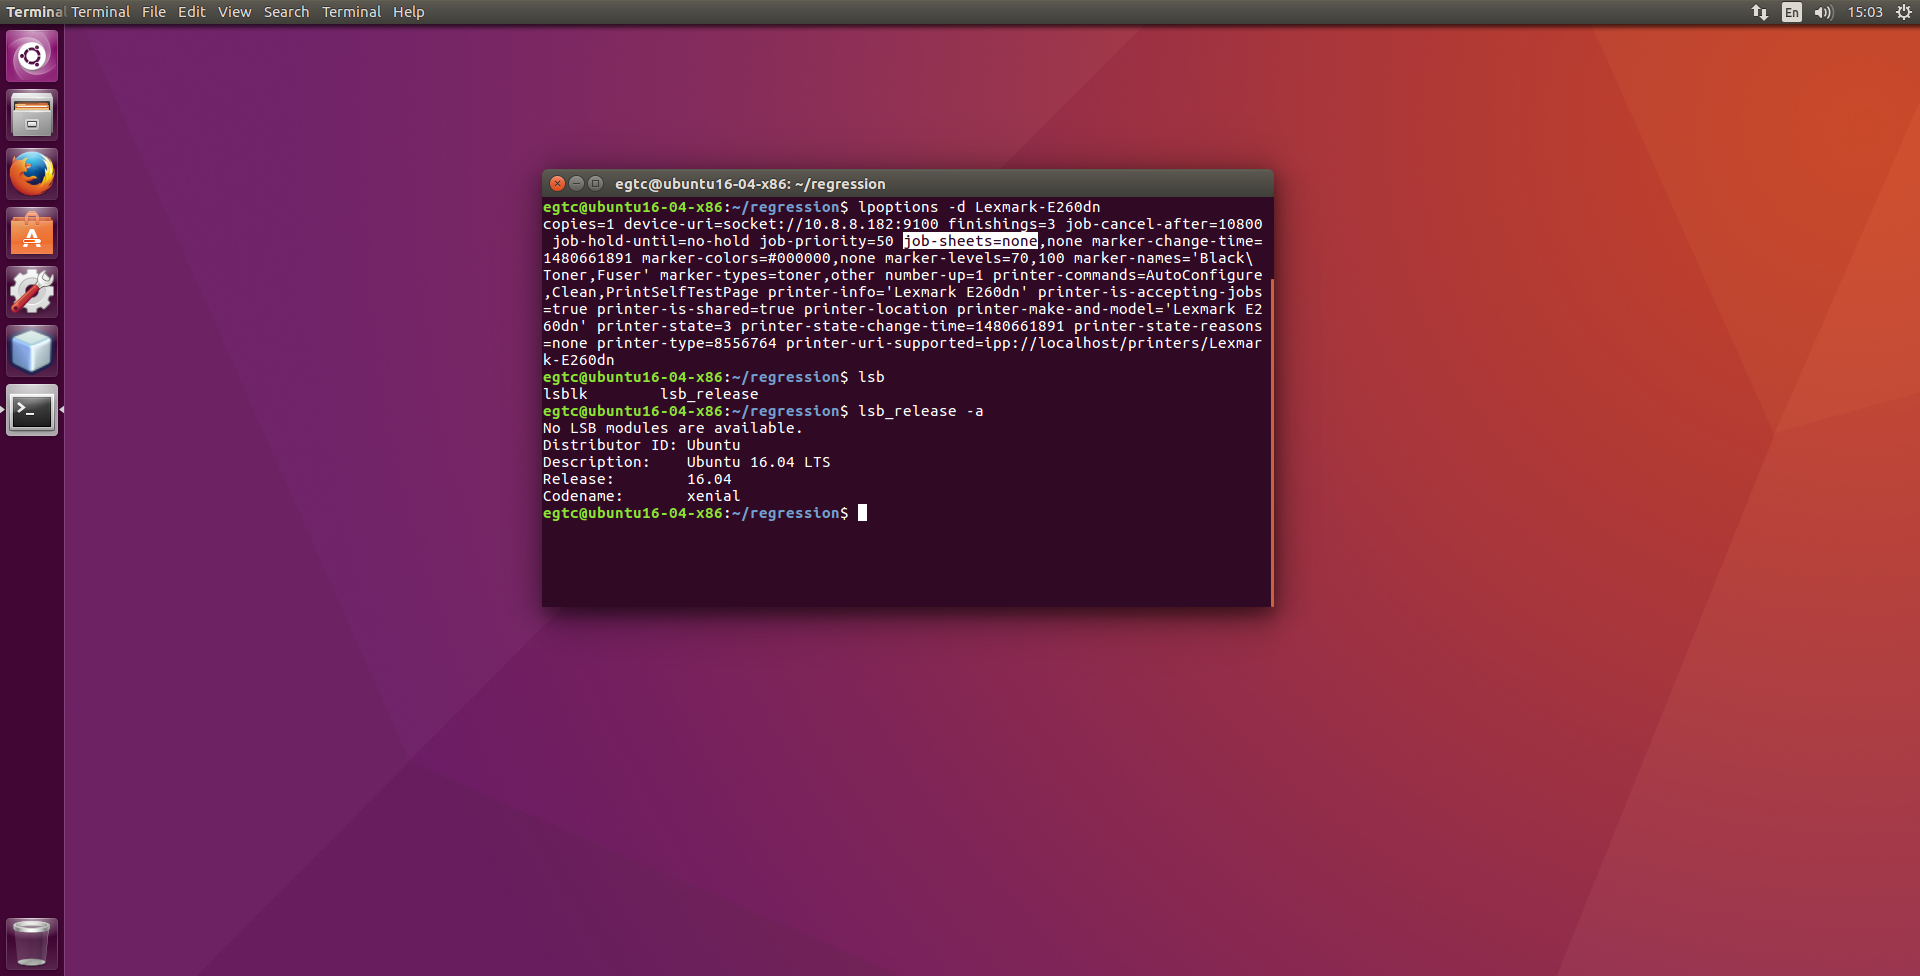The image size is (1920, 976).
Task: Open System Settings from launcher
Action: pos(32,292)
